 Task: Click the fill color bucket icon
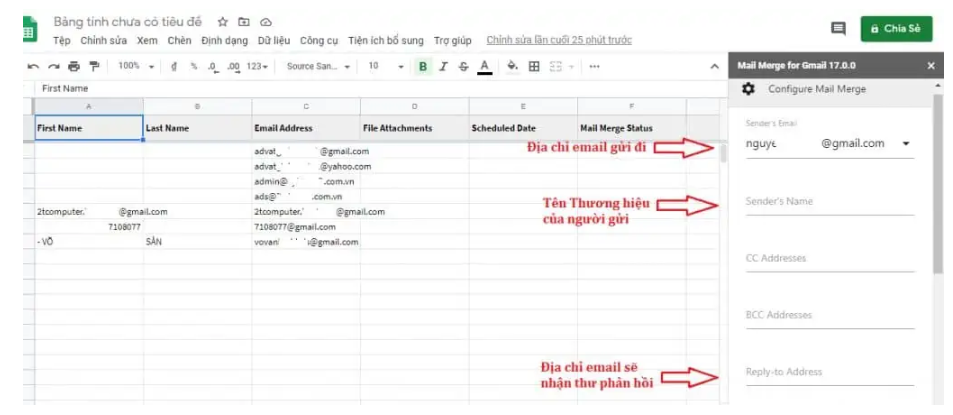point(512,67)
